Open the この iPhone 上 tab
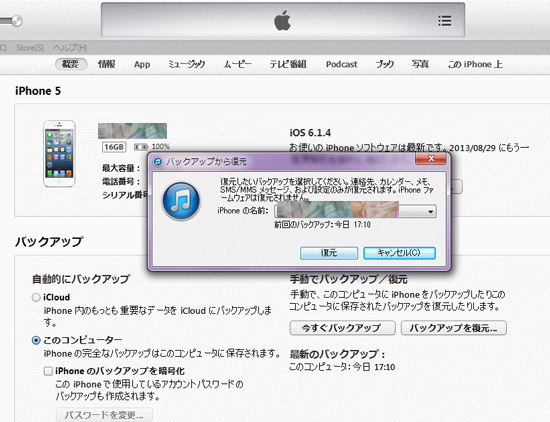 pyautogui.click(x=475, y=64)
